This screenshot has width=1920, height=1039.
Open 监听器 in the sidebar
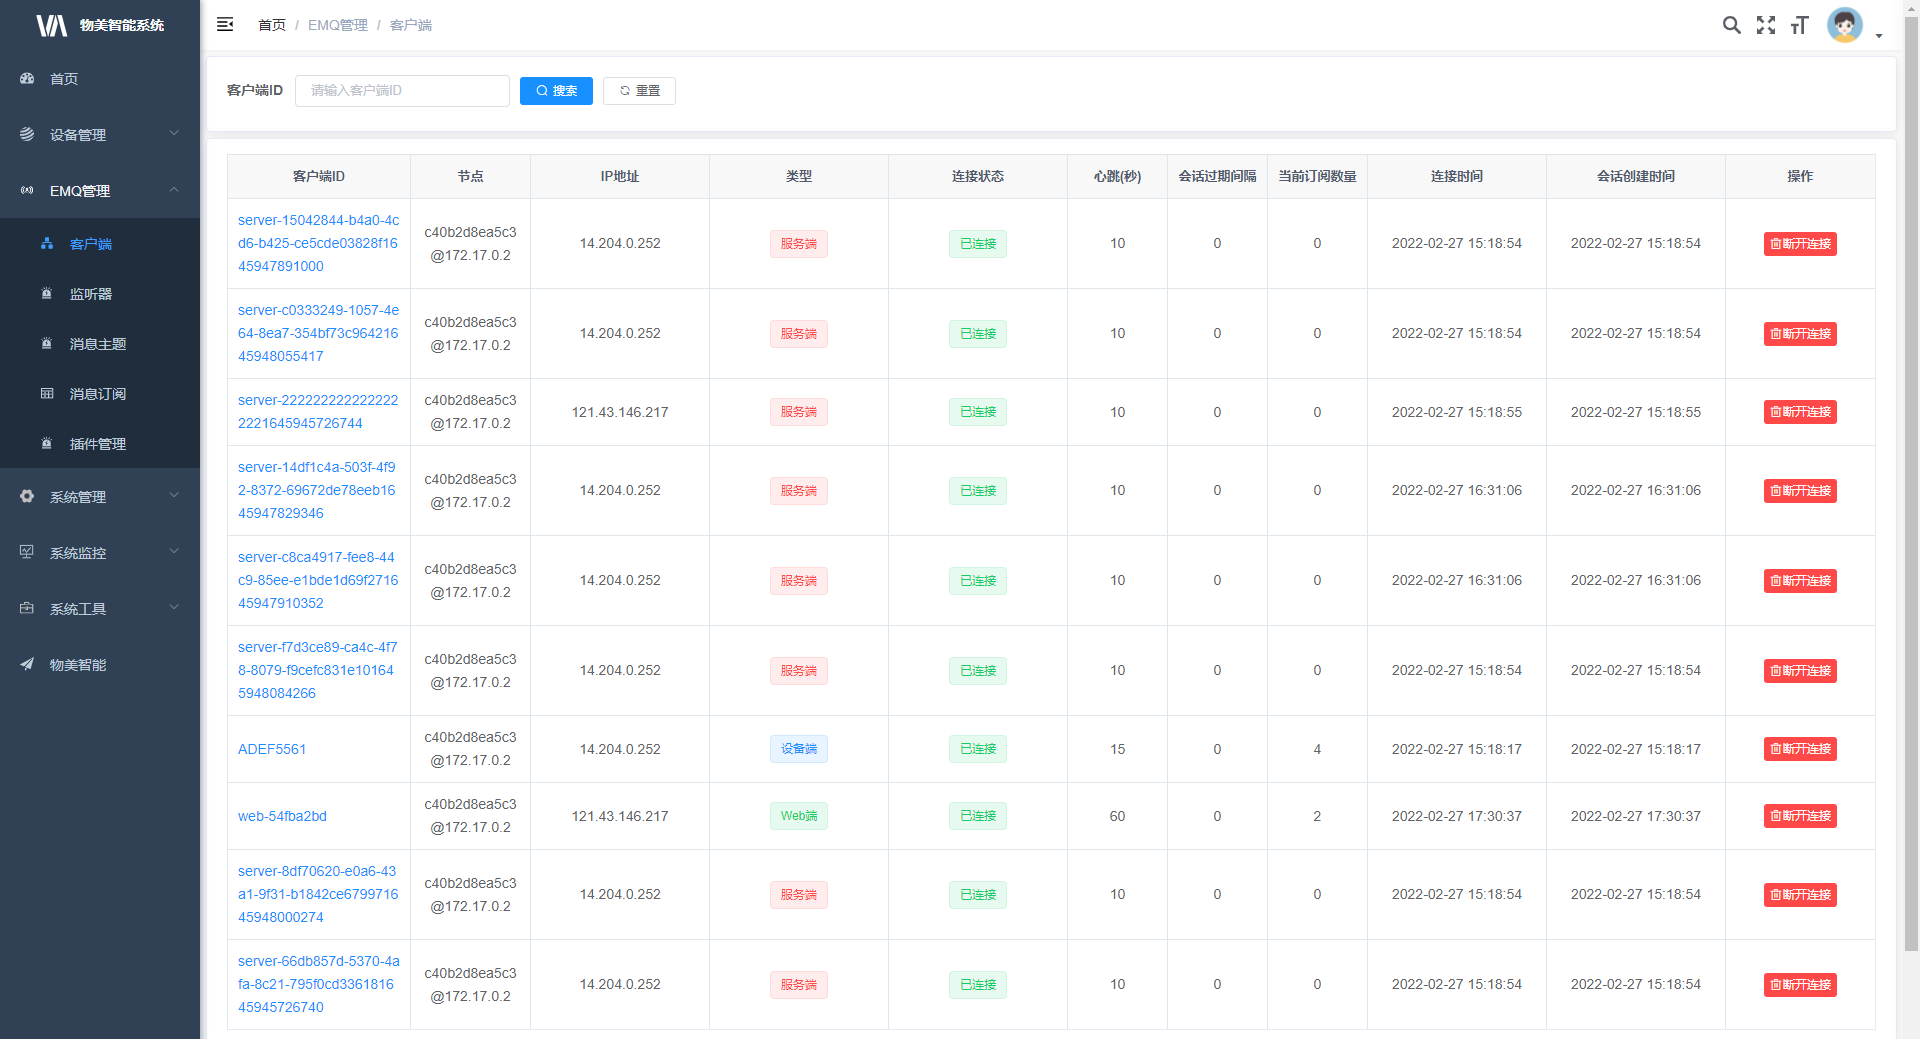91,294
